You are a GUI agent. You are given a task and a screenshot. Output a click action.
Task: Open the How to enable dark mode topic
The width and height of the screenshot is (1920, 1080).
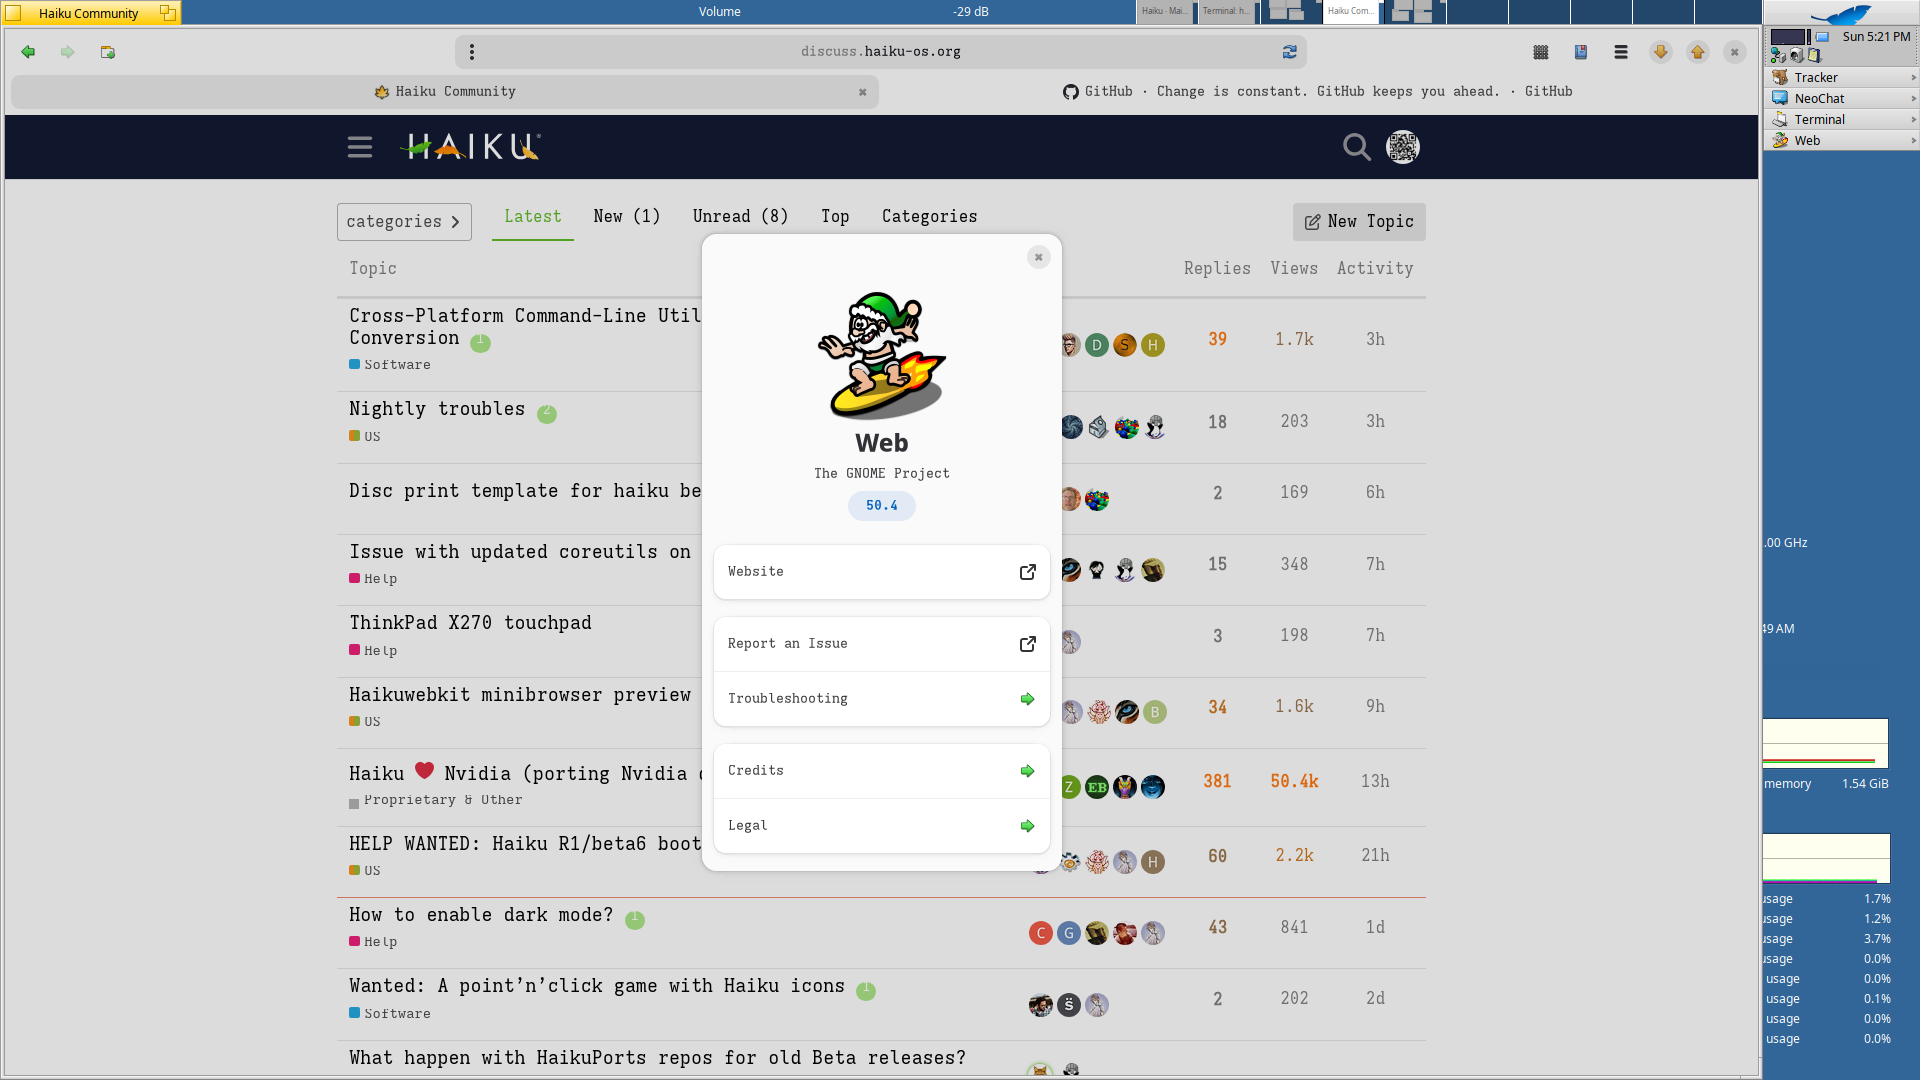[481, 915]
